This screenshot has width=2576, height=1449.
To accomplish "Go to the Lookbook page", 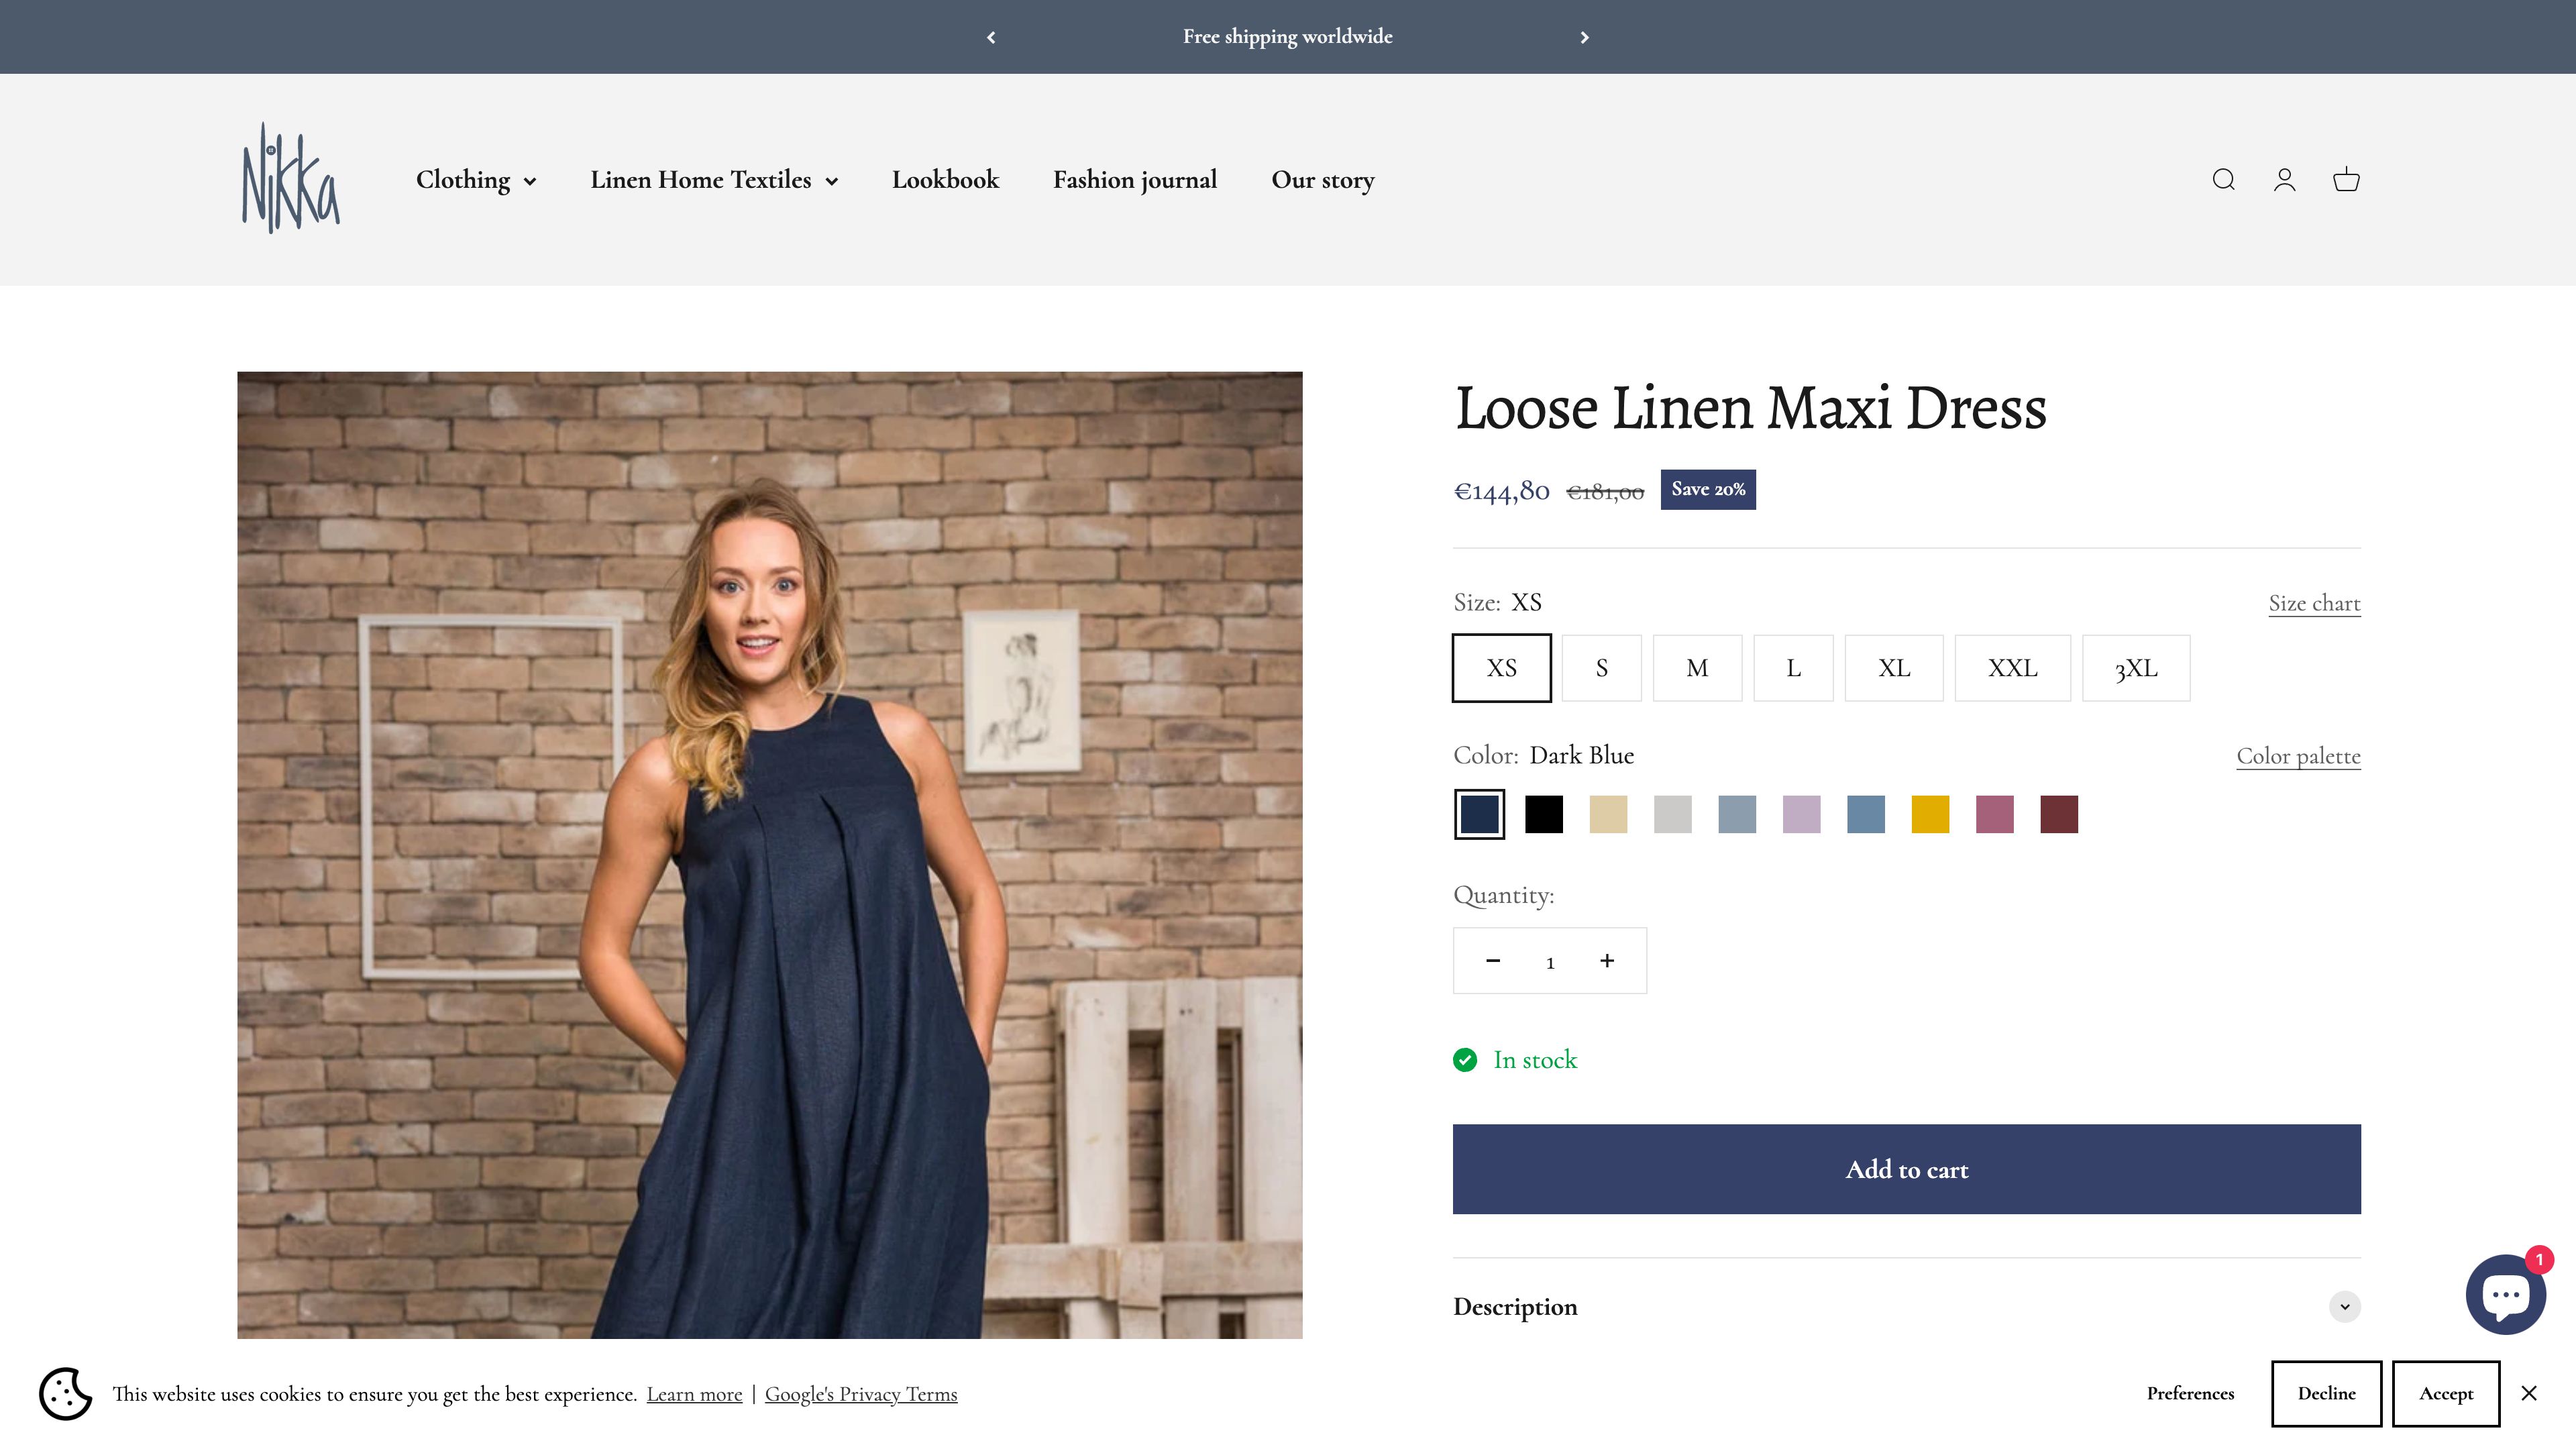I will coord(945,180).
